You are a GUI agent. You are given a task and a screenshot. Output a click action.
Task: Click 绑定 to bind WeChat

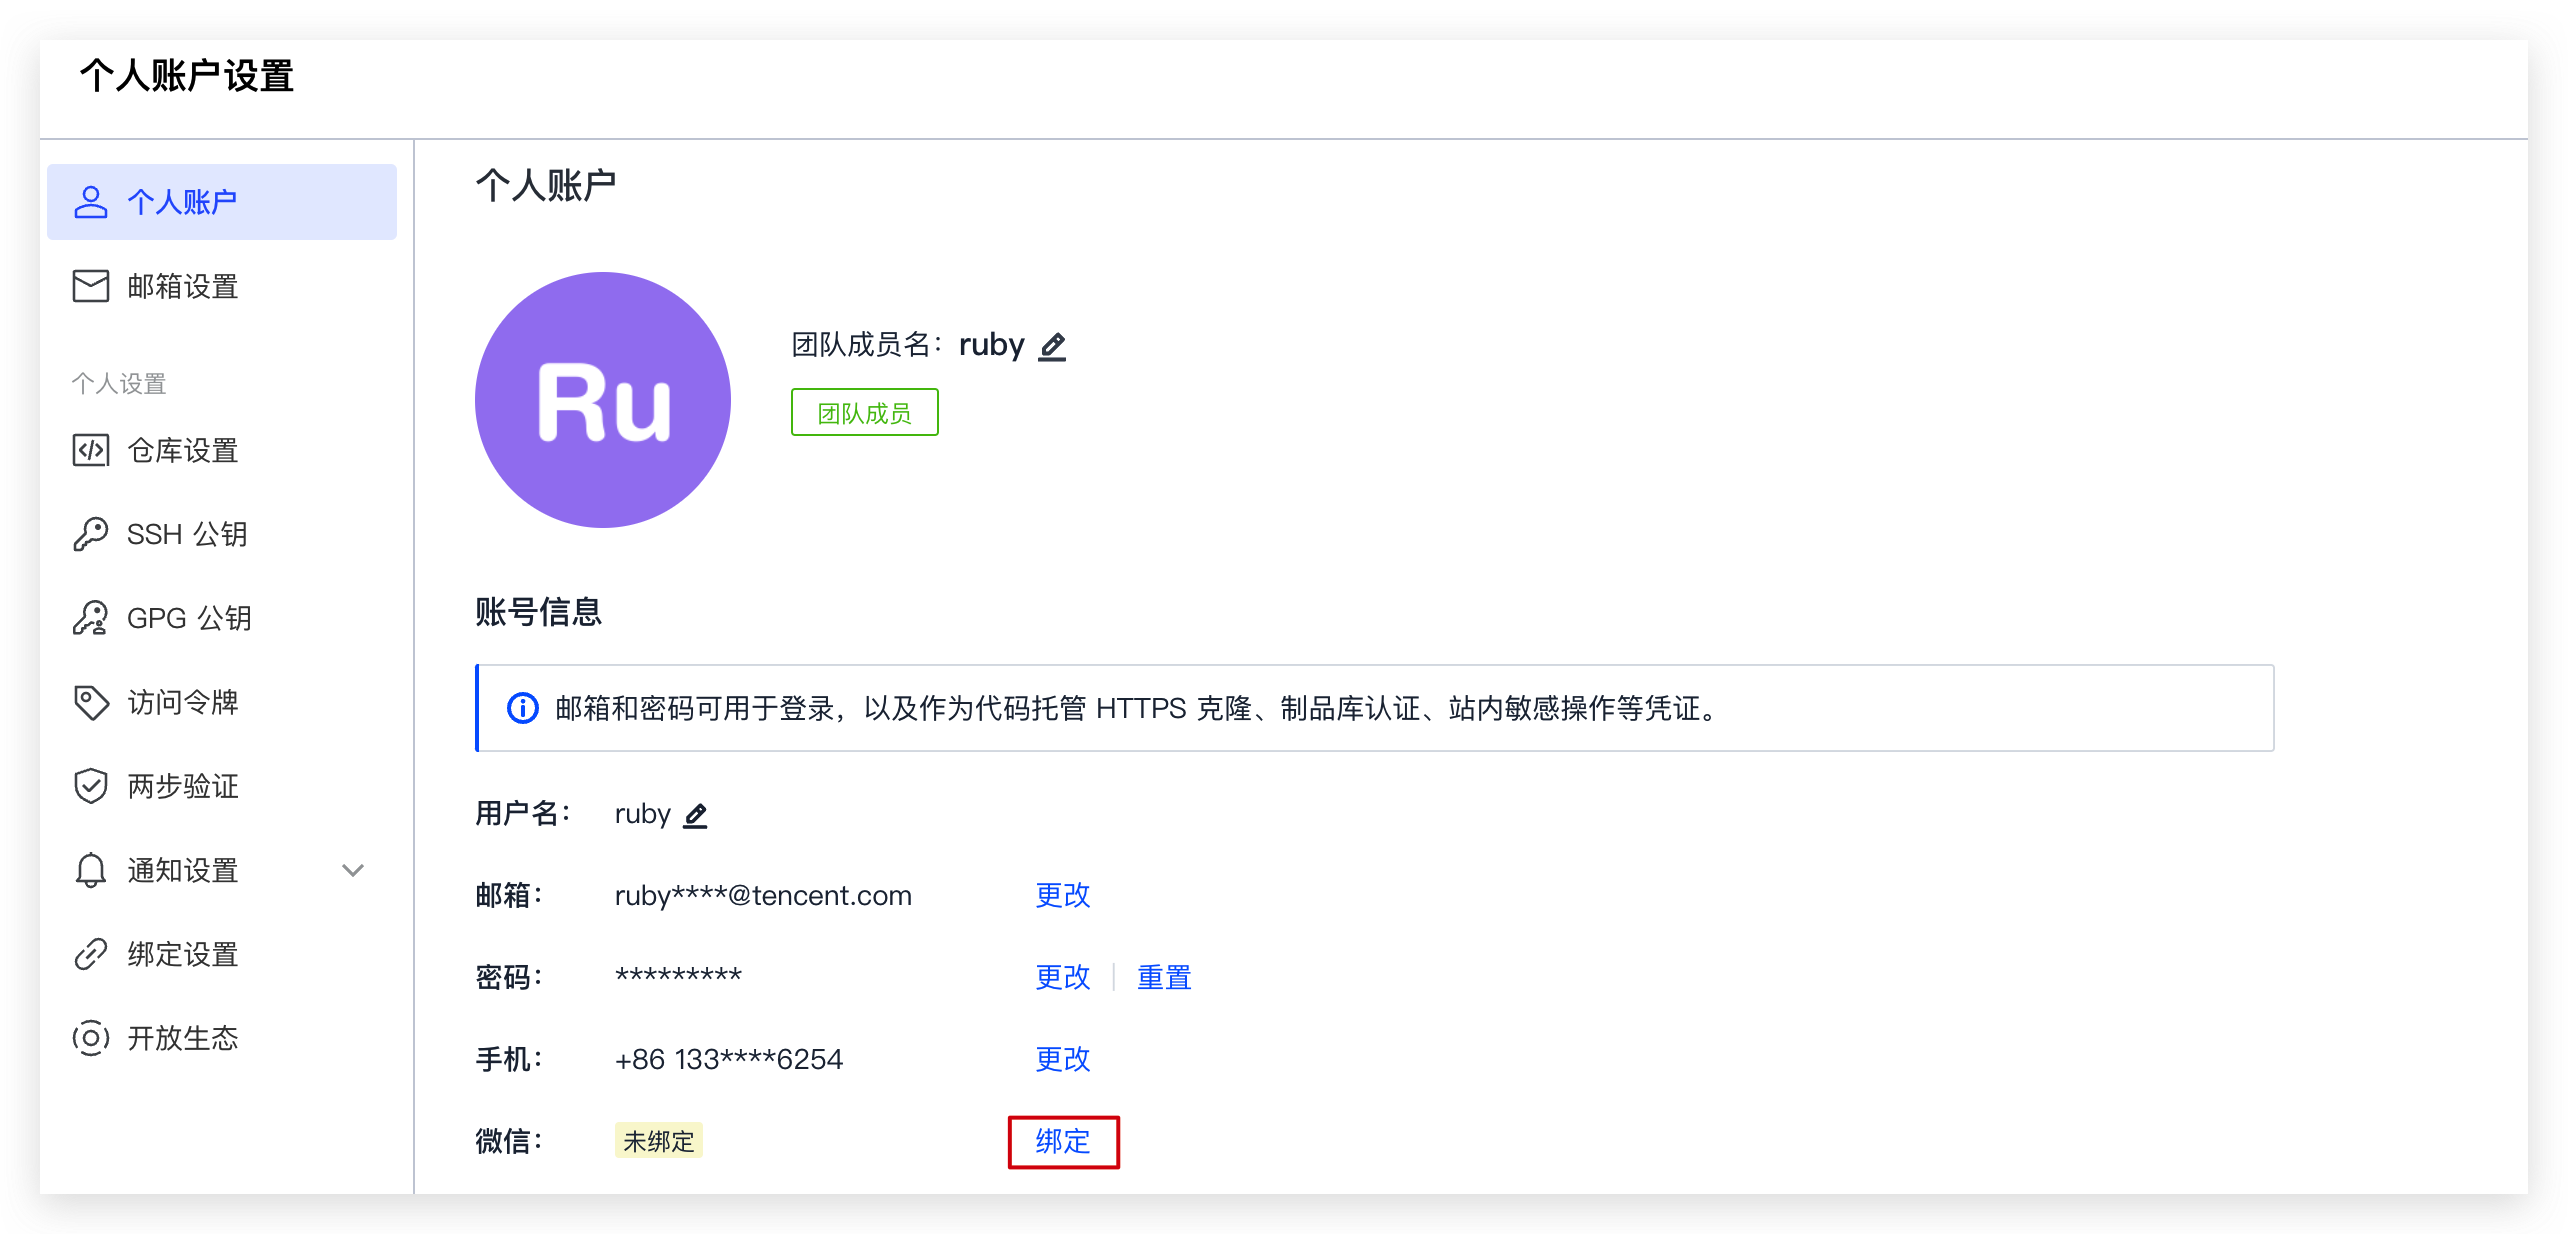click(1062, 1141)
